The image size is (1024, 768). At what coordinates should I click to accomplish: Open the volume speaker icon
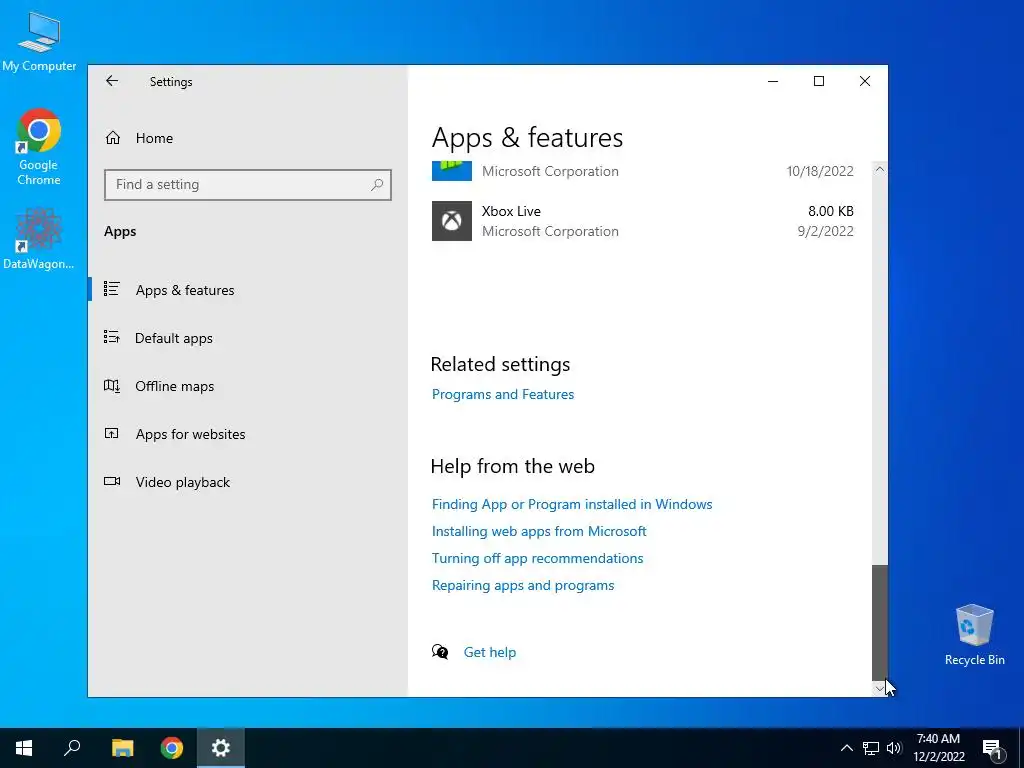(894, 748)
